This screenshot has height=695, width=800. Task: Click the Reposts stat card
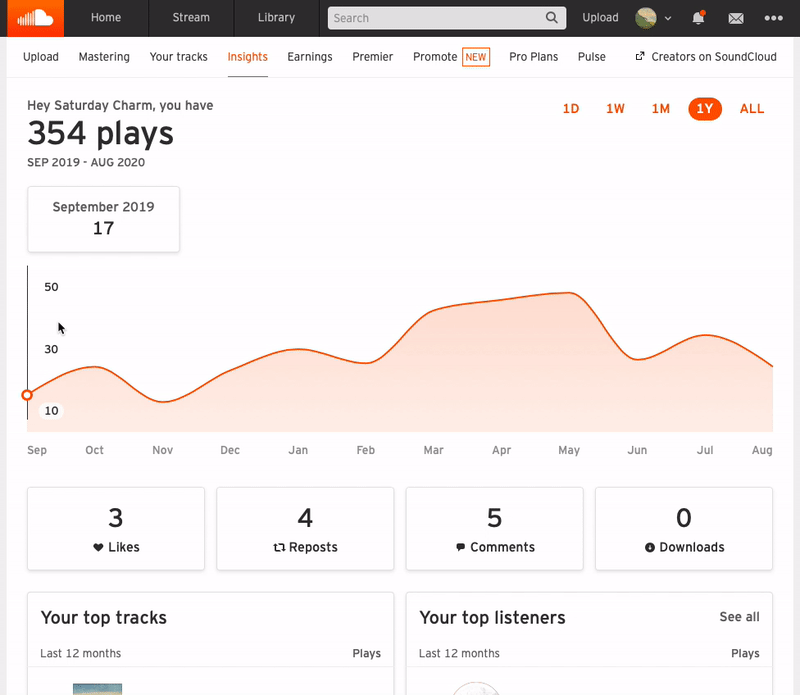[x=305, y=529]
